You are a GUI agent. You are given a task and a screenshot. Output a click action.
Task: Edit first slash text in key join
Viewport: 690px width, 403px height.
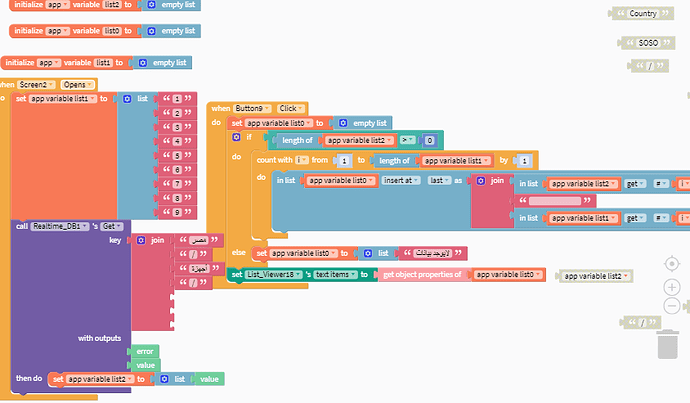[x=193, y=254]
